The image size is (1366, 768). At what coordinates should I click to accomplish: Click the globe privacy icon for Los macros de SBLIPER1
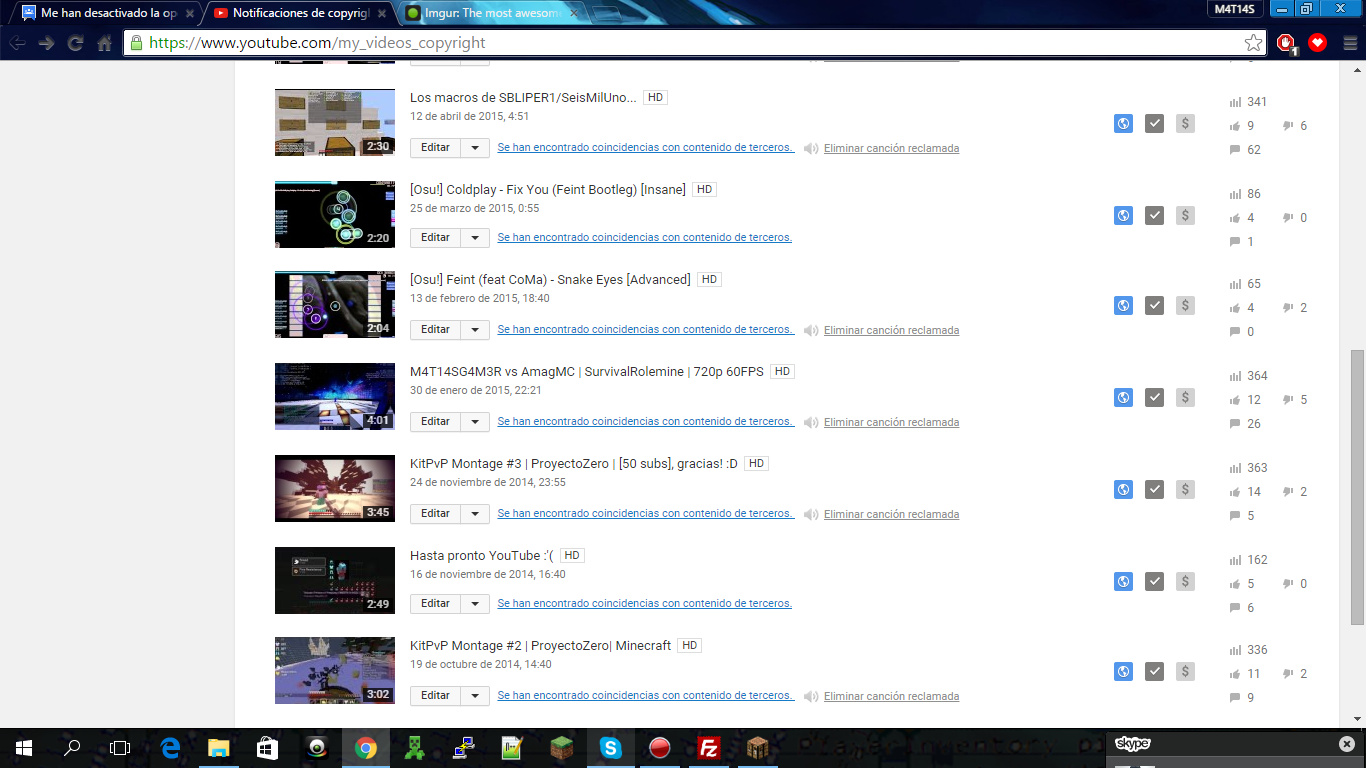[1123, 124]
